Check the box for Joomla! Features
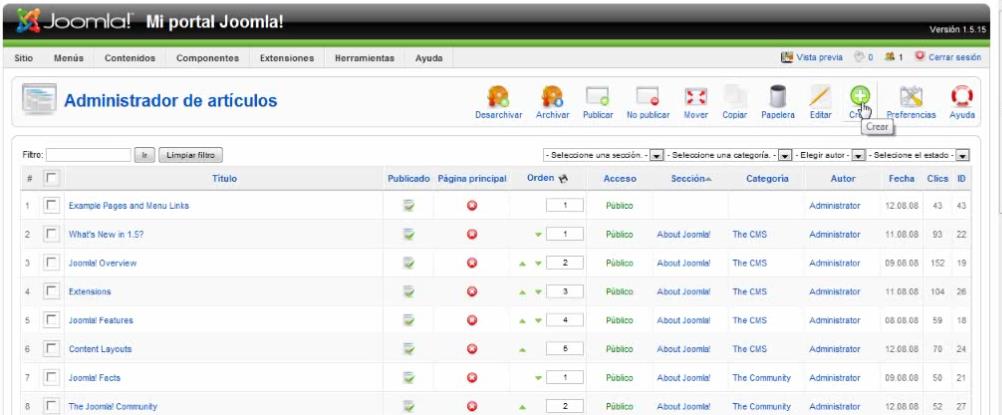Image resolution: width=1002 pixels, height=415 pixels. point(50,320)
